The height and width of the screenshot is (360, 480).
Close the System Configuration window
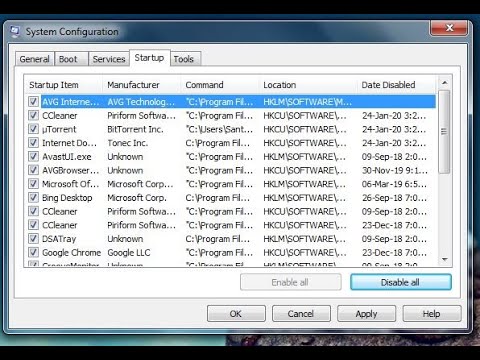click(x=449, y=28)
